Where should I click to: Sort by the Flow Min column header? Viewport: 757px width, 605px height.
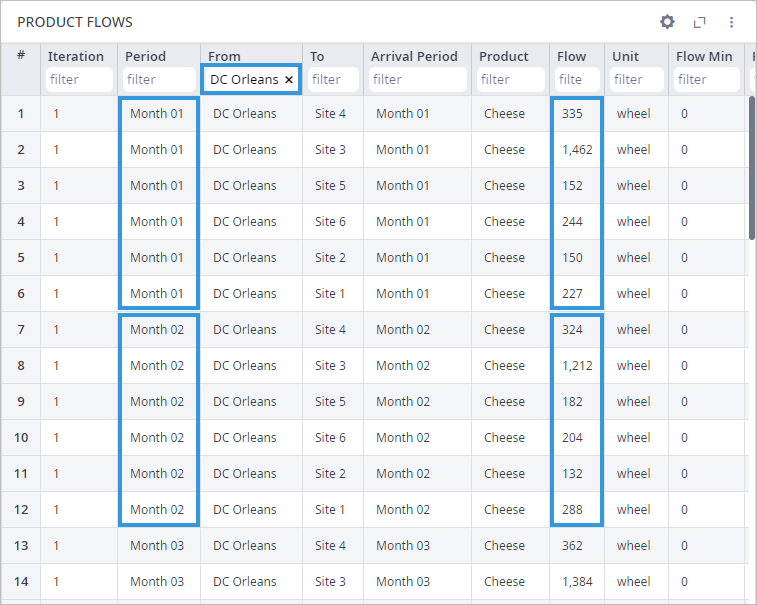coord(704,56)
